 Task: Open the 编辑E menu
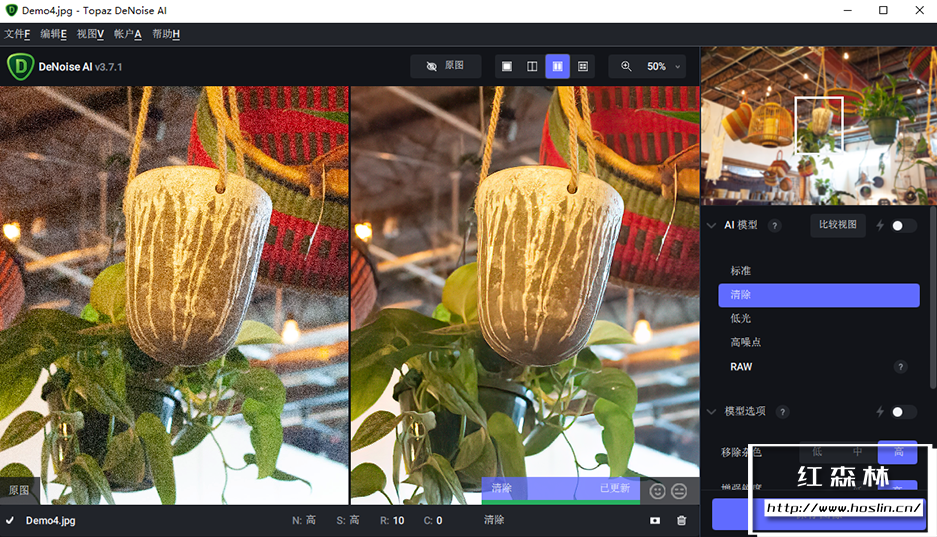click(53, 34)
